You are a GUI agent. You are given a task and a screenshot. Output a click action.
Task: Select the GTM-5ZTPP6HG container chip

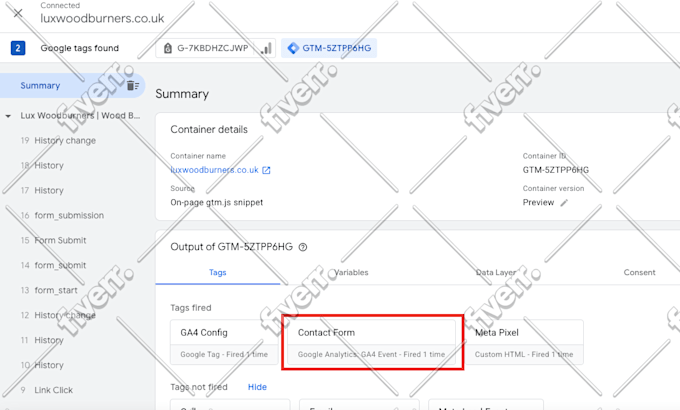pyautogui.click(x=329, y=48)
